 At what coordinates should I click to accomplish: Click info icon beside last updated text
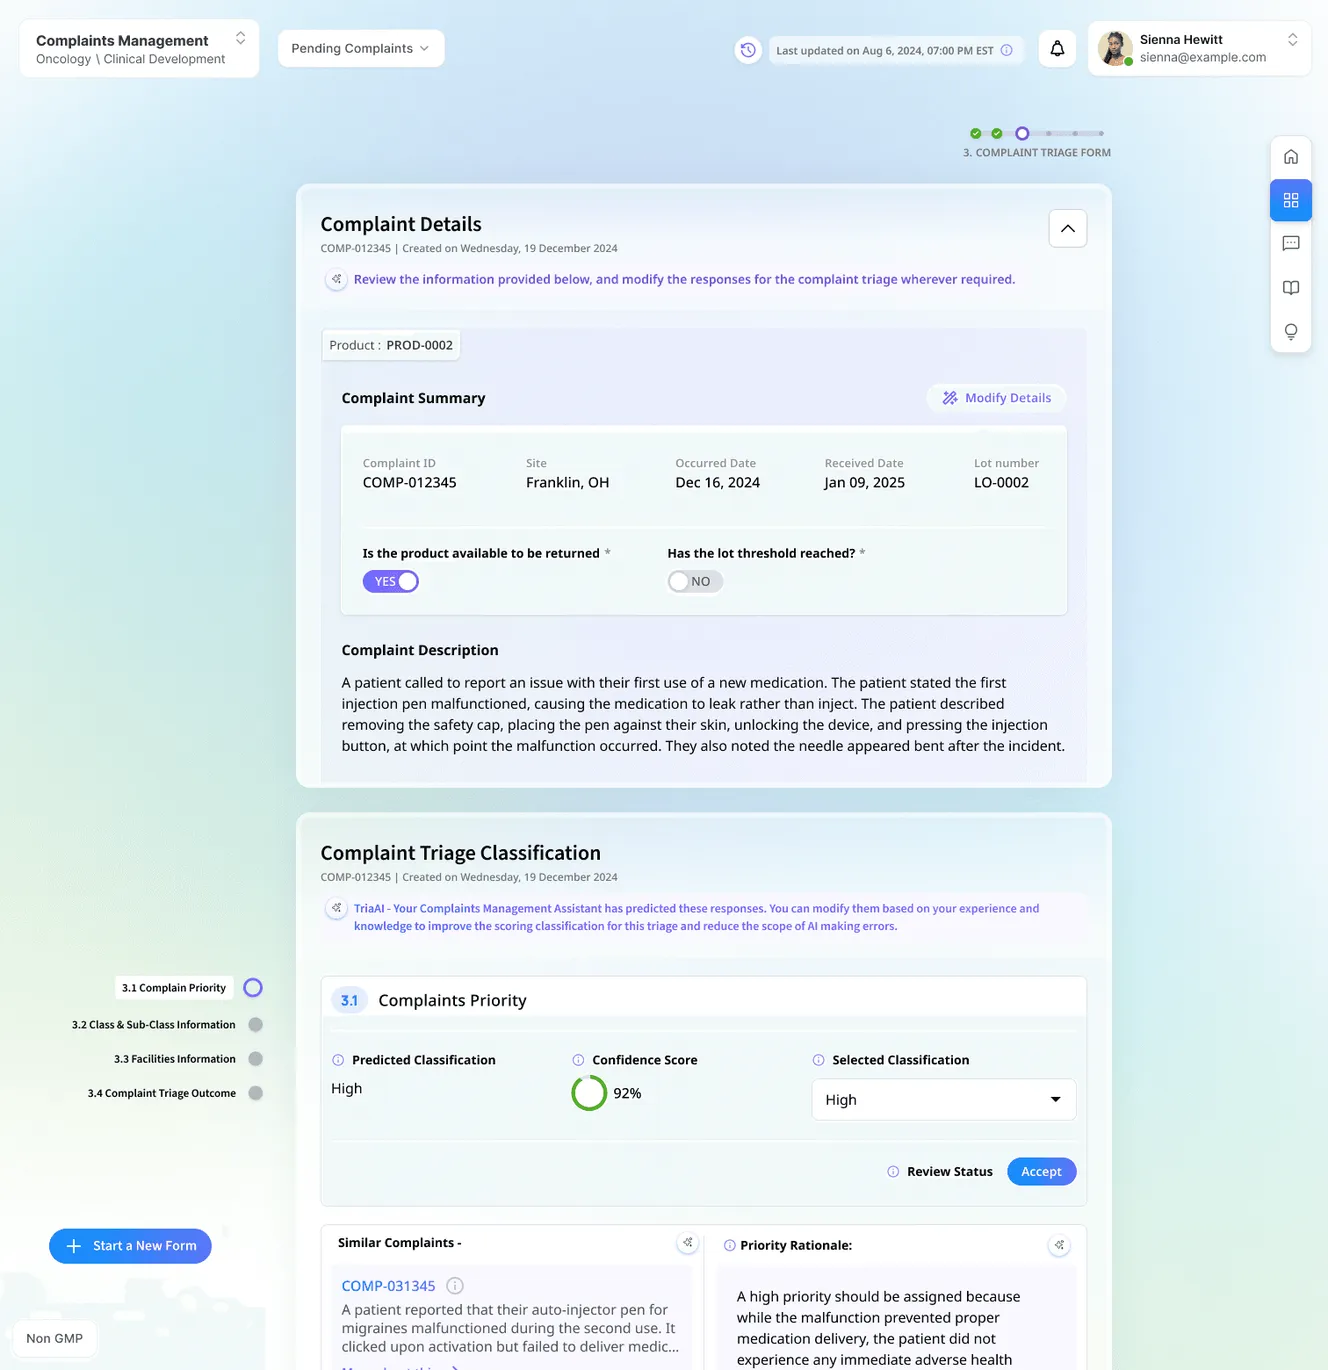click(1006, 50)
